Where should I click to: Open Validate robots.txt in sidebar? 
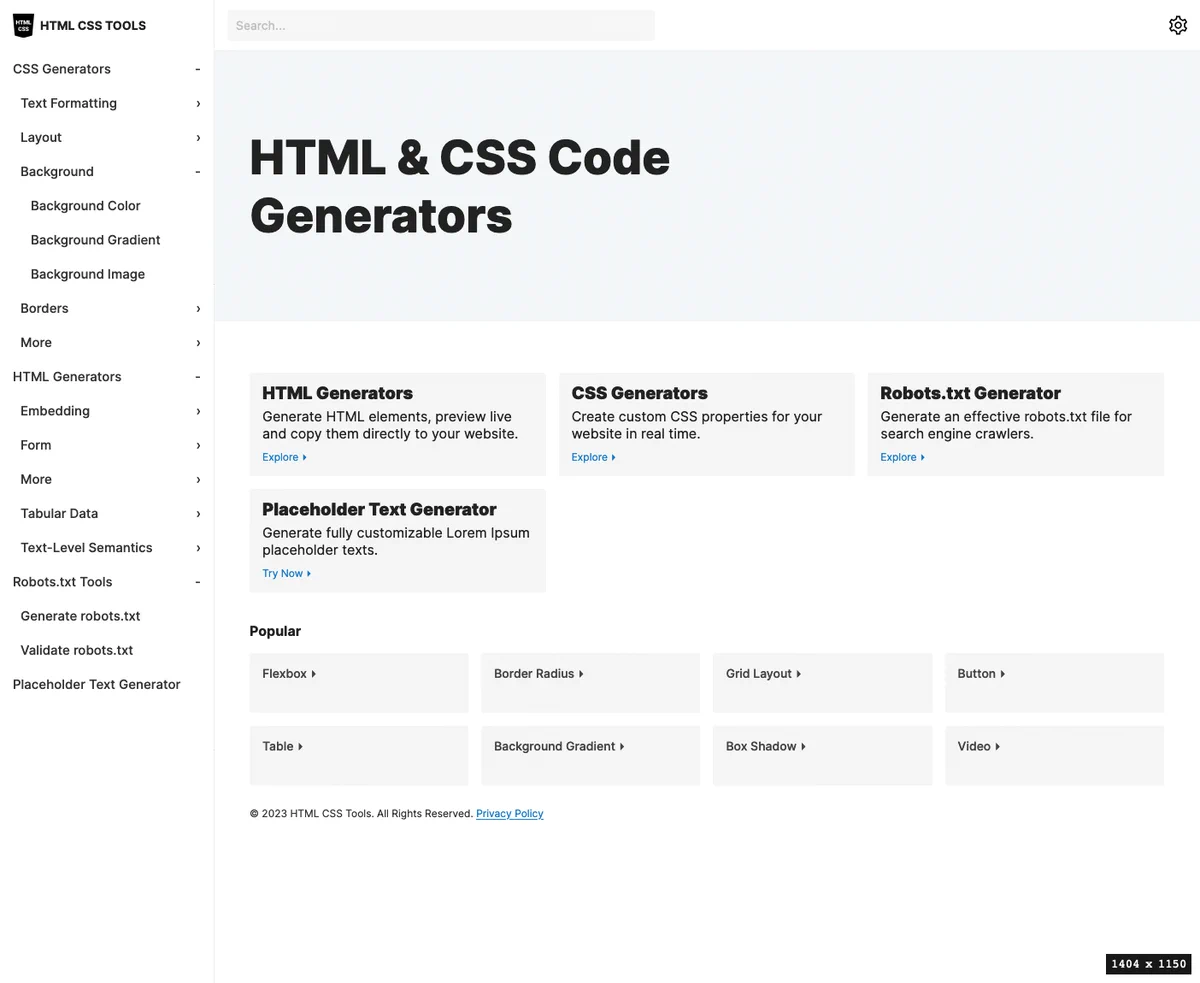[x=76, y=650]
